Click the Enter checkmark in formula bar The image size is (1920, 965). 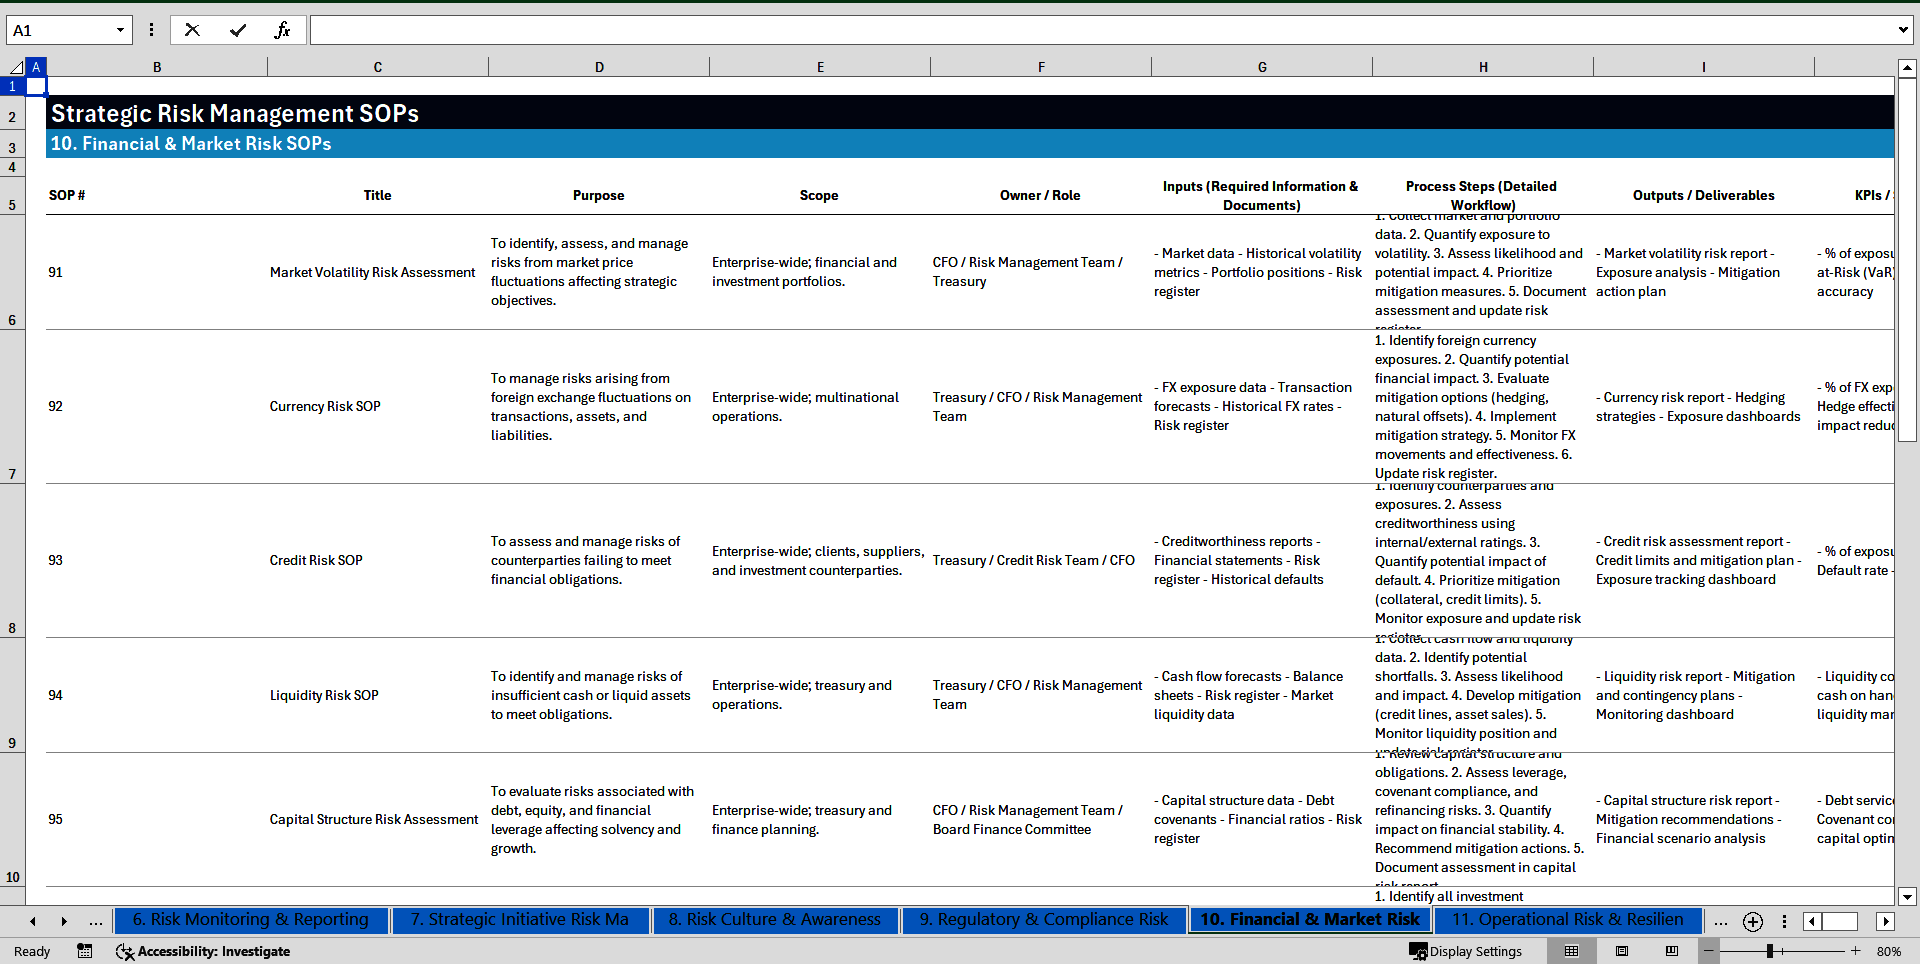(238, 30)
